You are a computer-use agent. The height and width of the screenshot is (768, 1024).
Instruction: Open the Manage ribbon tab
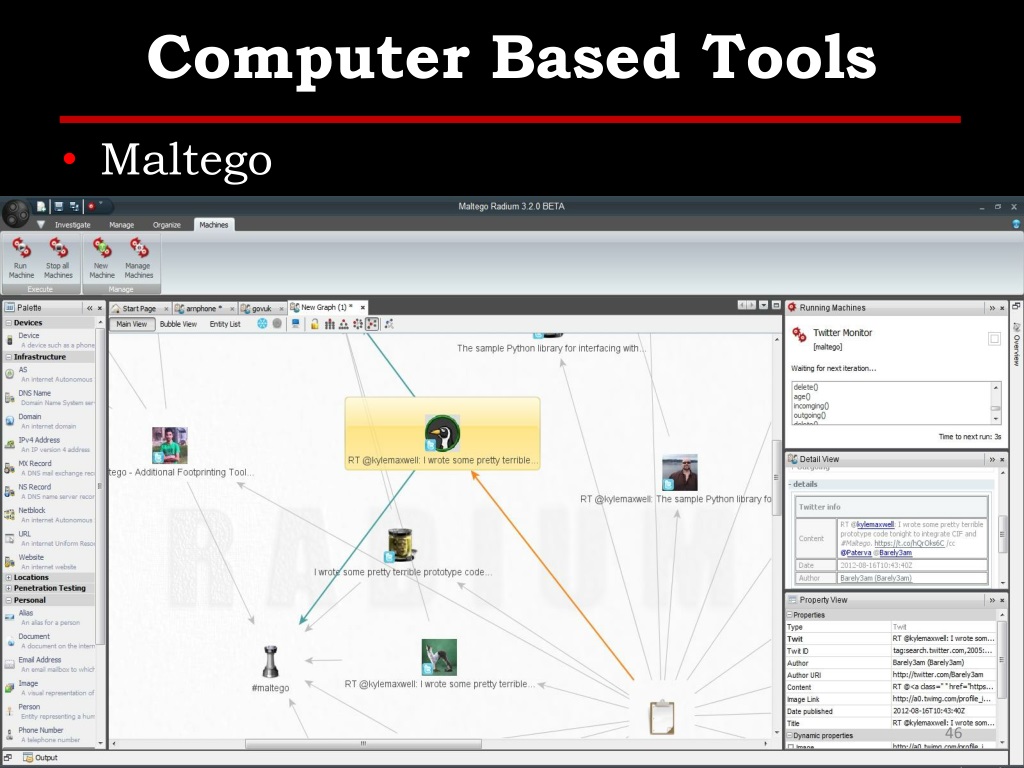[121, 225]
